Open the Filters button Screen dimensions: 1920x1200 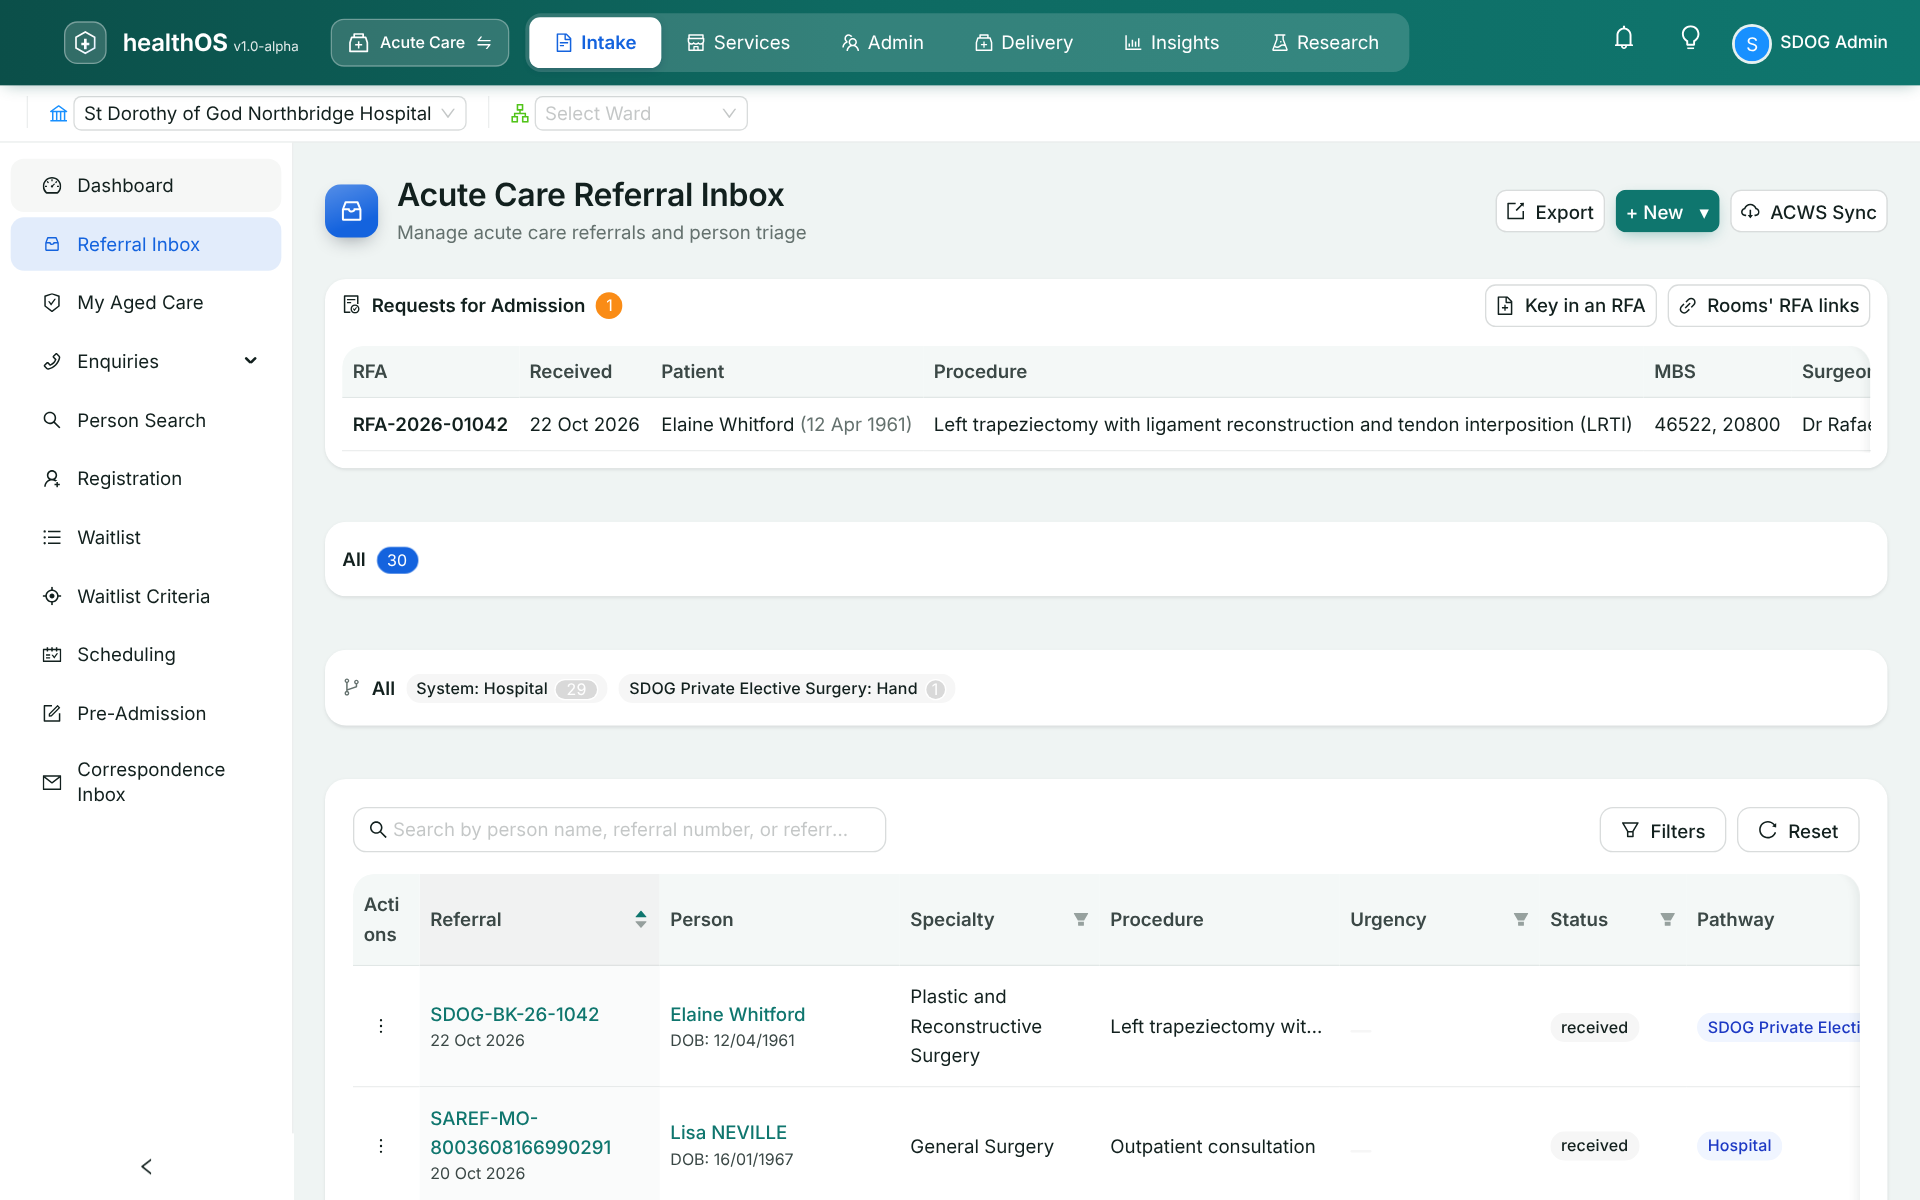[x=1662, y=830]
